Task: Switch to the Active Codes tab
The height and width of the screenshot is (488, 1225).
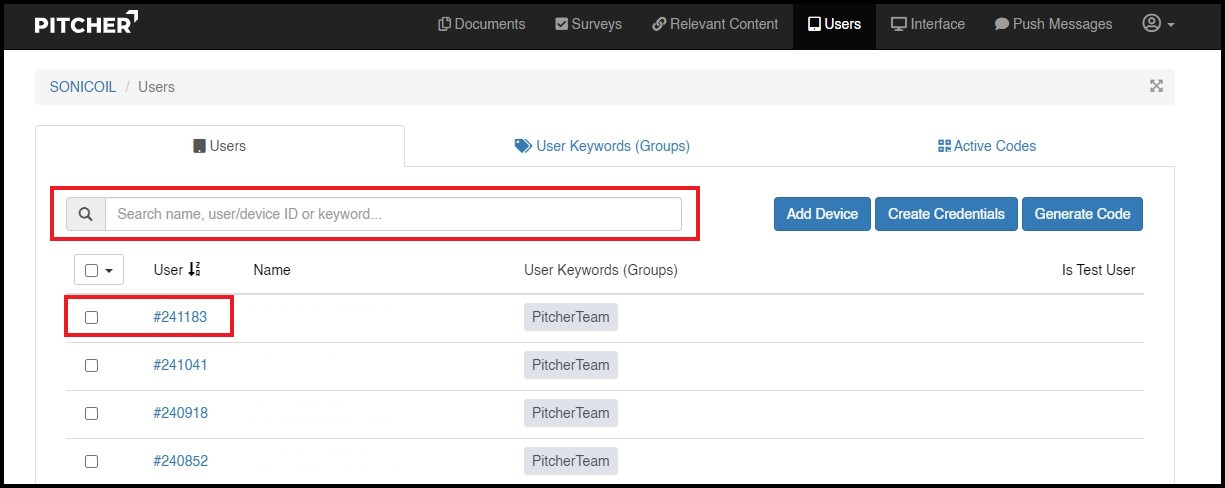Action: click(986, 146)
